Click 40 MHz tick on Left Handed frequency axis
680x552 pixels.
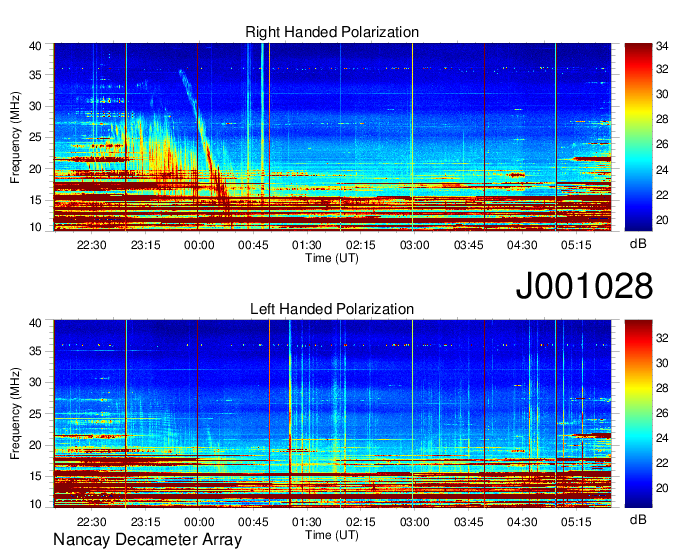35,323
